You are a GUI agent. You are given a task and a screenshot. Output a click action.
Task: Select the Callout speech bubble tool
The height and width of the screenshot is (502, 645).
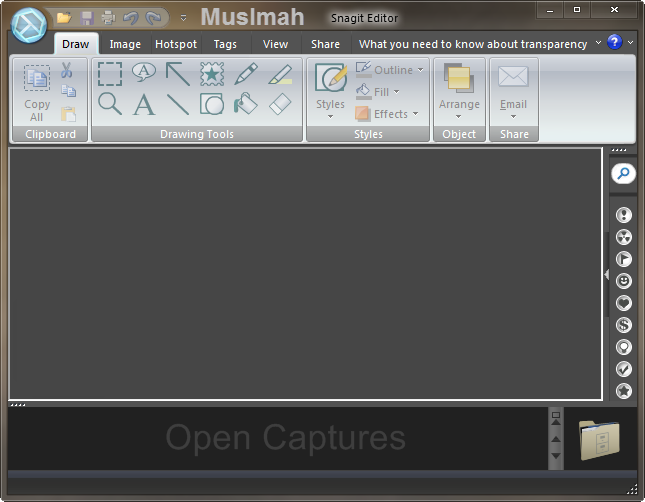pyautogui.click(x=144, y=73)
